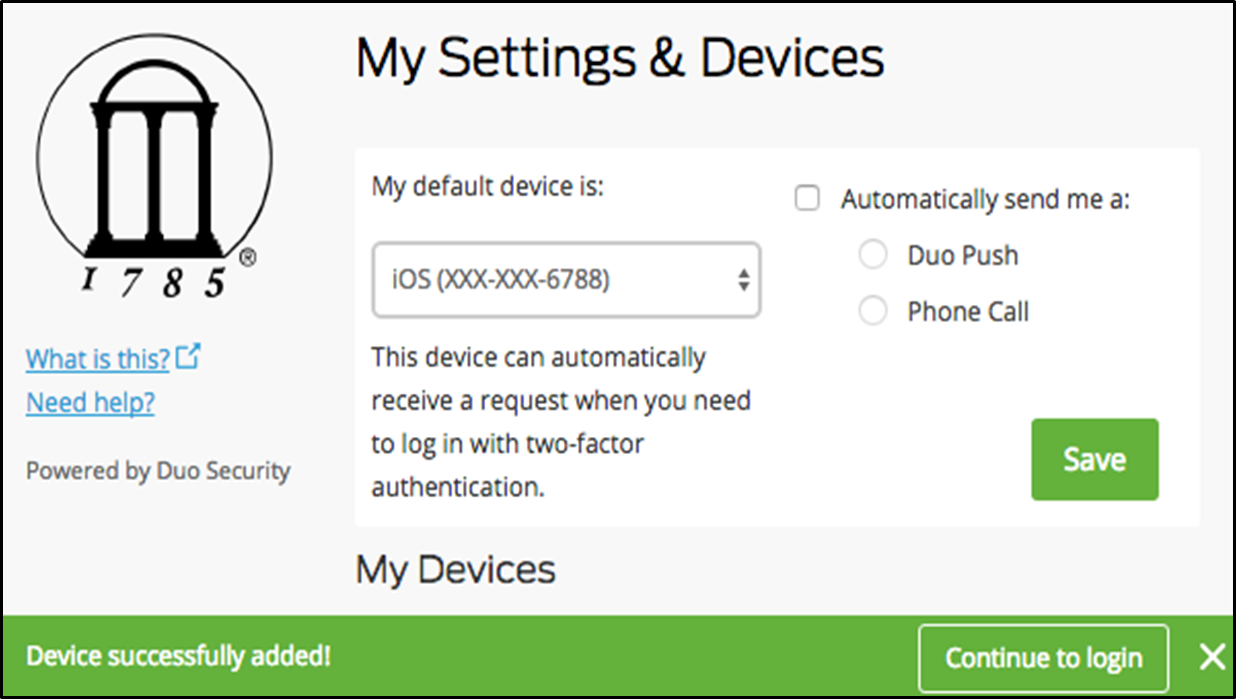Click the registered trademark symbol near logo
The width and height of the screenshot is (1236, 699).
[247, 258]
